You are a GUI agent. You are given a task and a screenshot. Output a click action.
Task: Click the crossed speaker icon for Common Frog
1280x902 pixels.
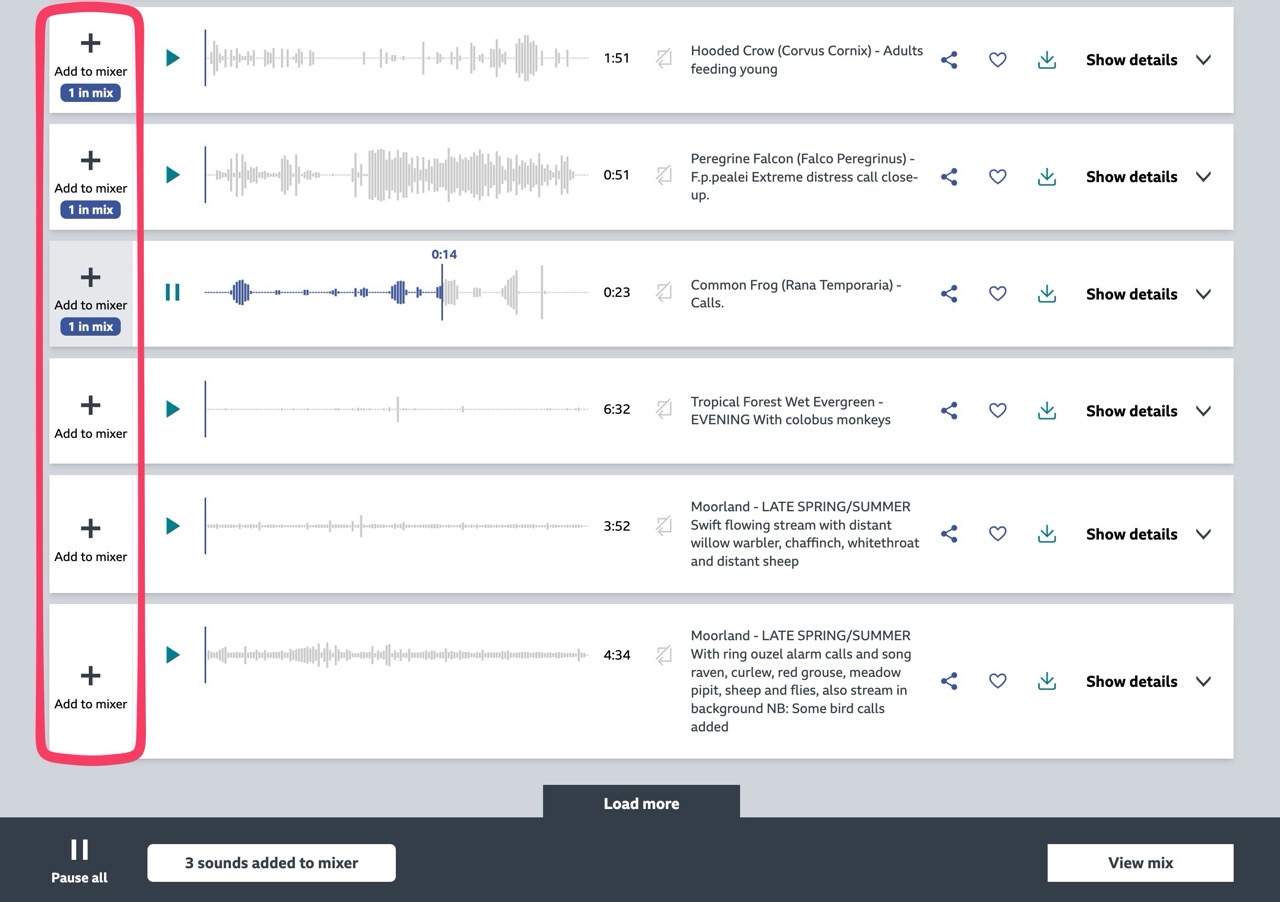click(663, 293)
